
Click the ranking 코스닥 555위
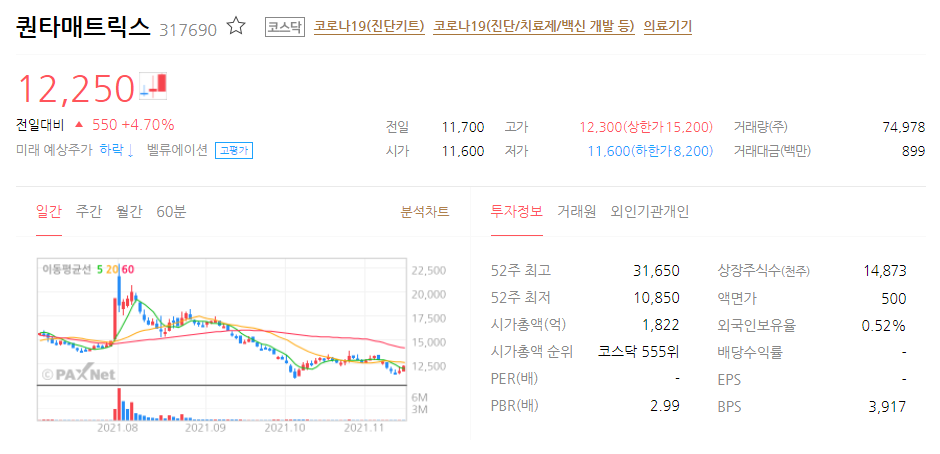(x=639, y=352)
